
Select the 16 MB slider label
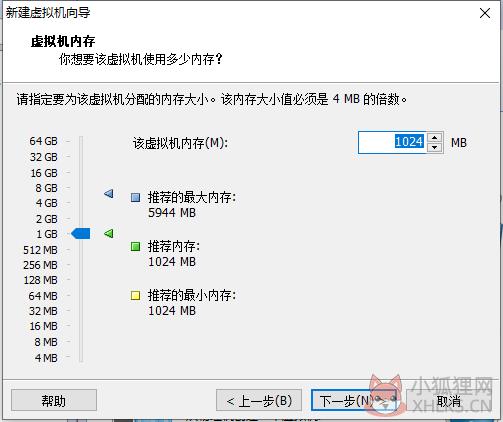pyautogui.click(x=43, y=326)
